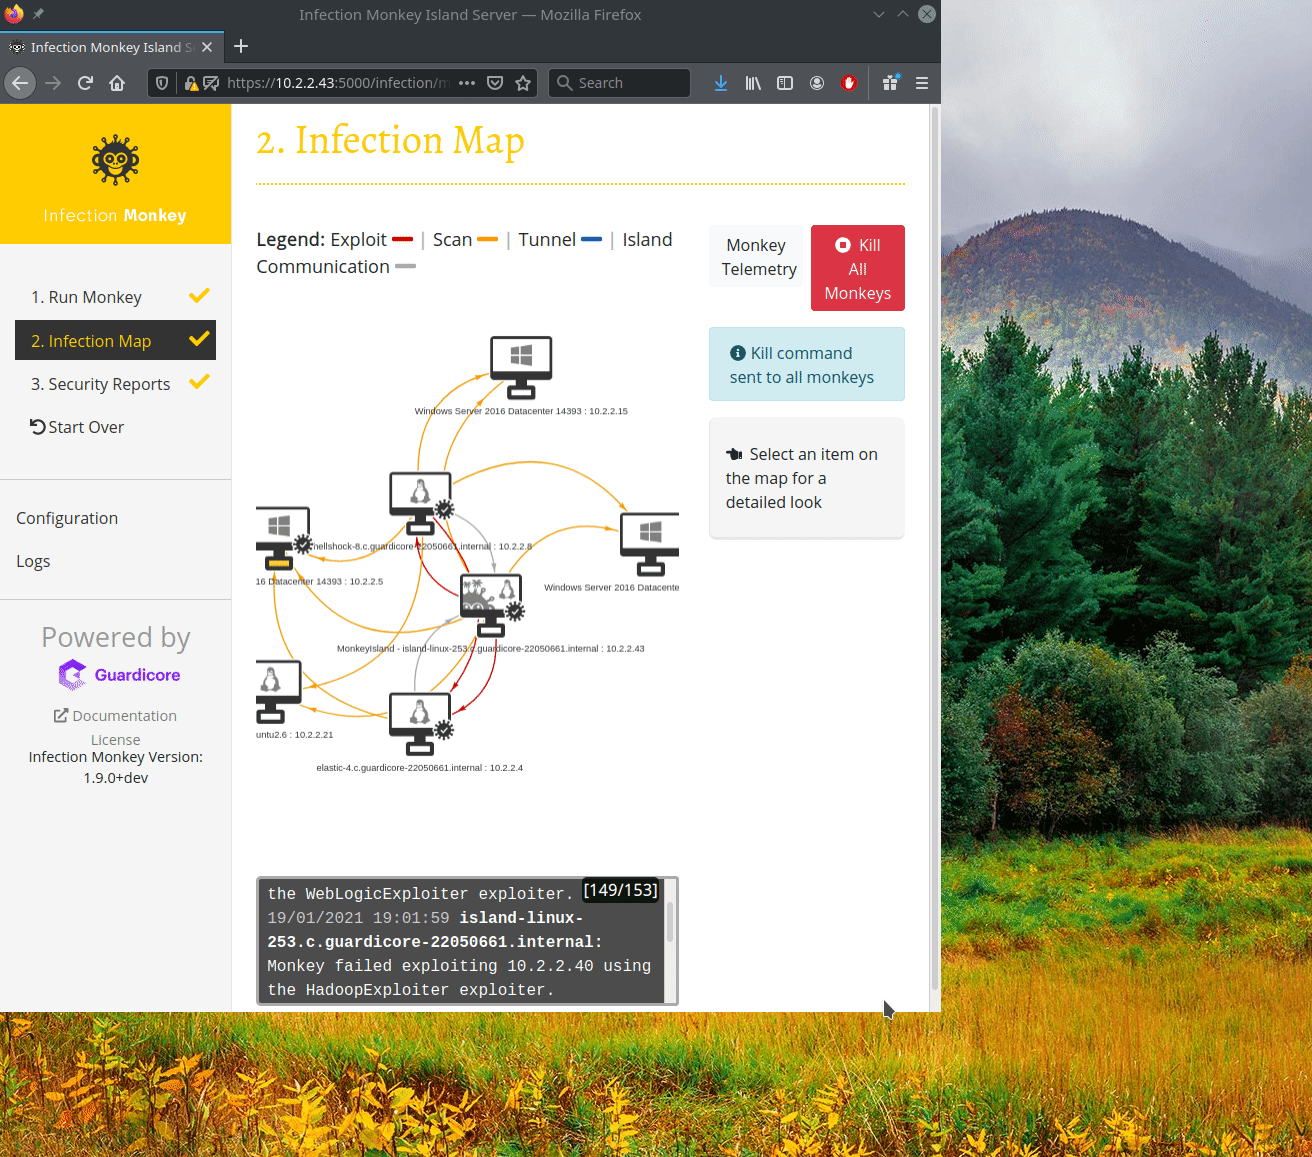Screen dimensions: 1312x1157
Task: Click the Pocket save icon
Action: click(495, 83)
